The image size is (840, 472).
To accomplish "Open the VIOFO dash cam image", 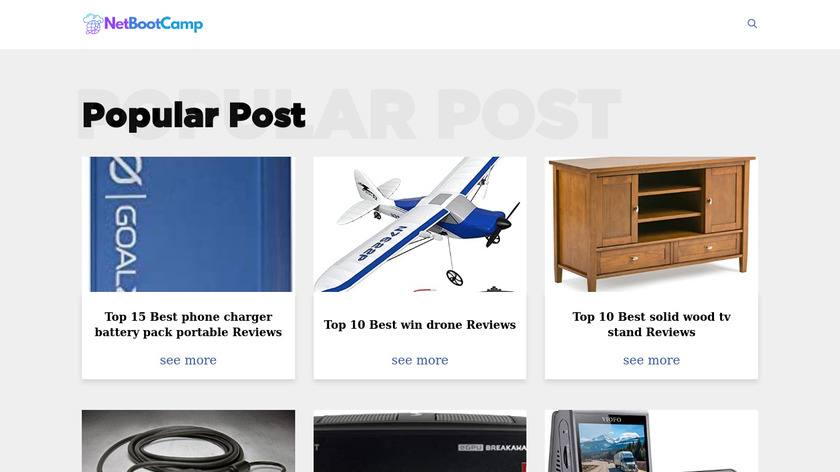I will click(x=651, y=441).
